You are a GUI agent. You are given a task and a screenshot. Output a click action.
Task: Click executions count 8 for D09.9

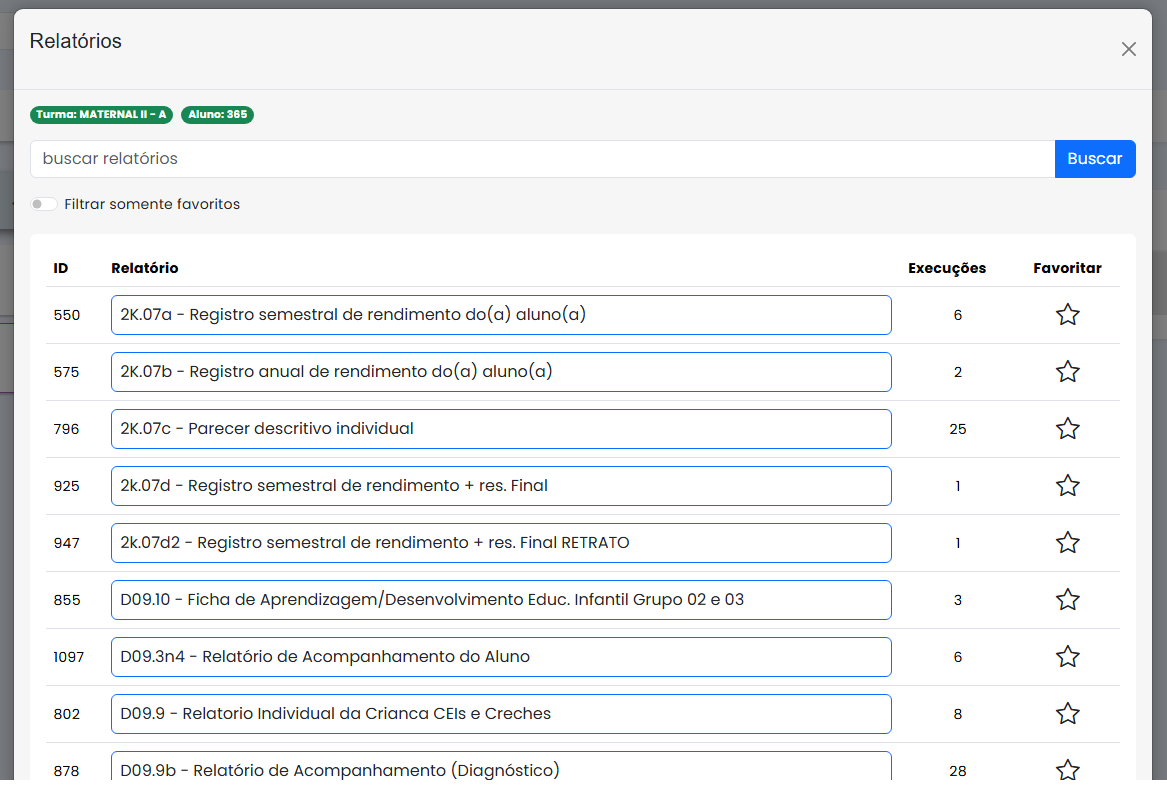957,714
